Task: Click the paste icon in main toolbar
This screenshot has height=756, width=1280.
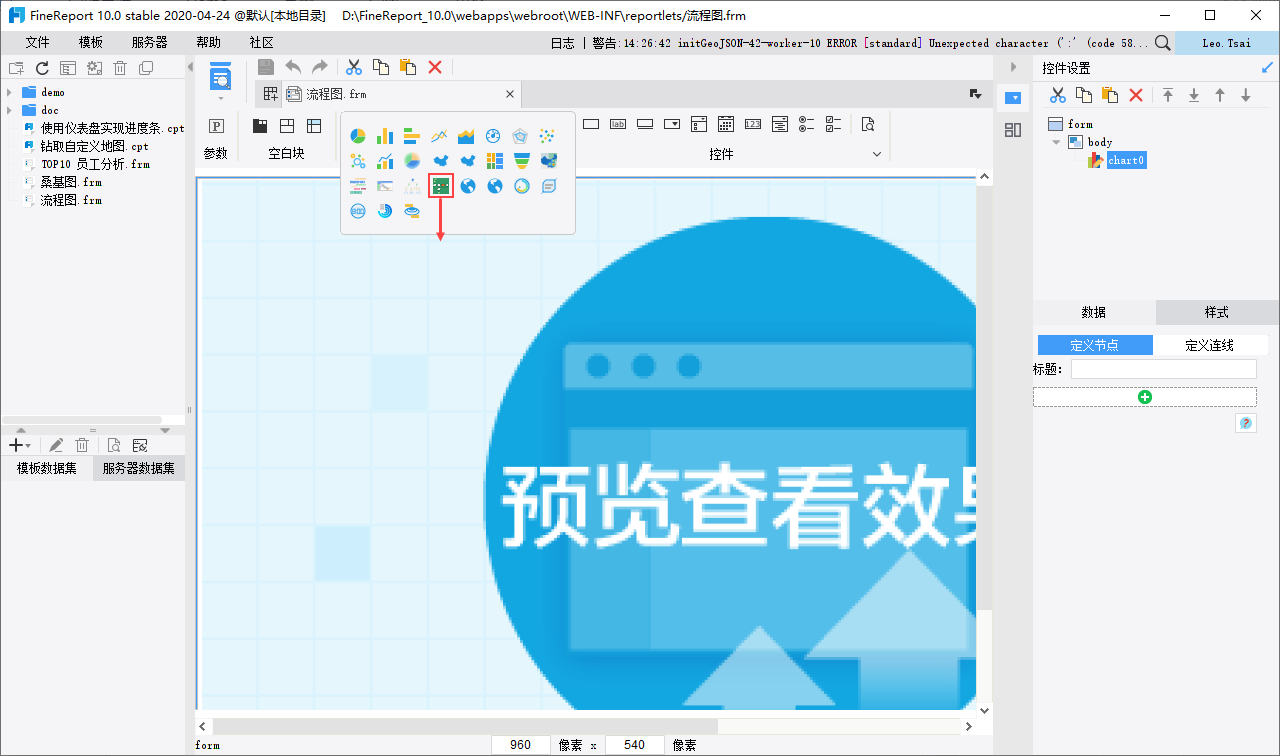Action: point(408,67)
